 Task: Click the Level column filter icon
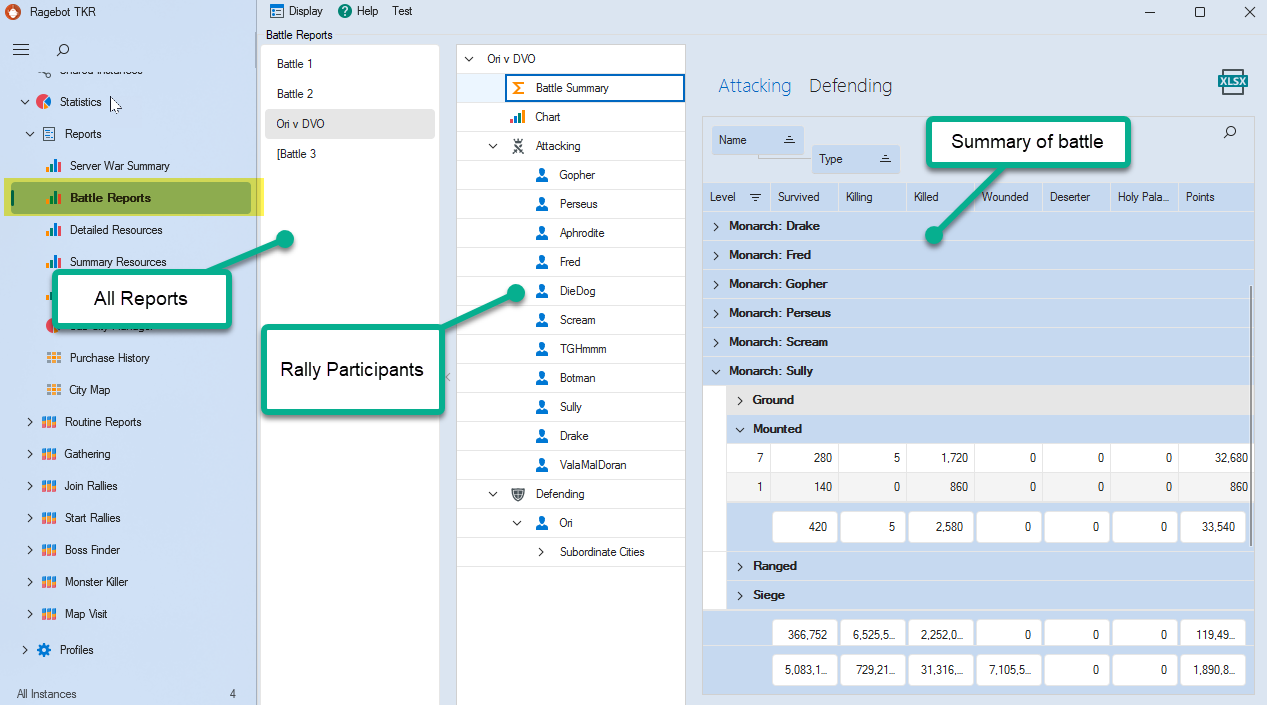[x=755, y=197]
